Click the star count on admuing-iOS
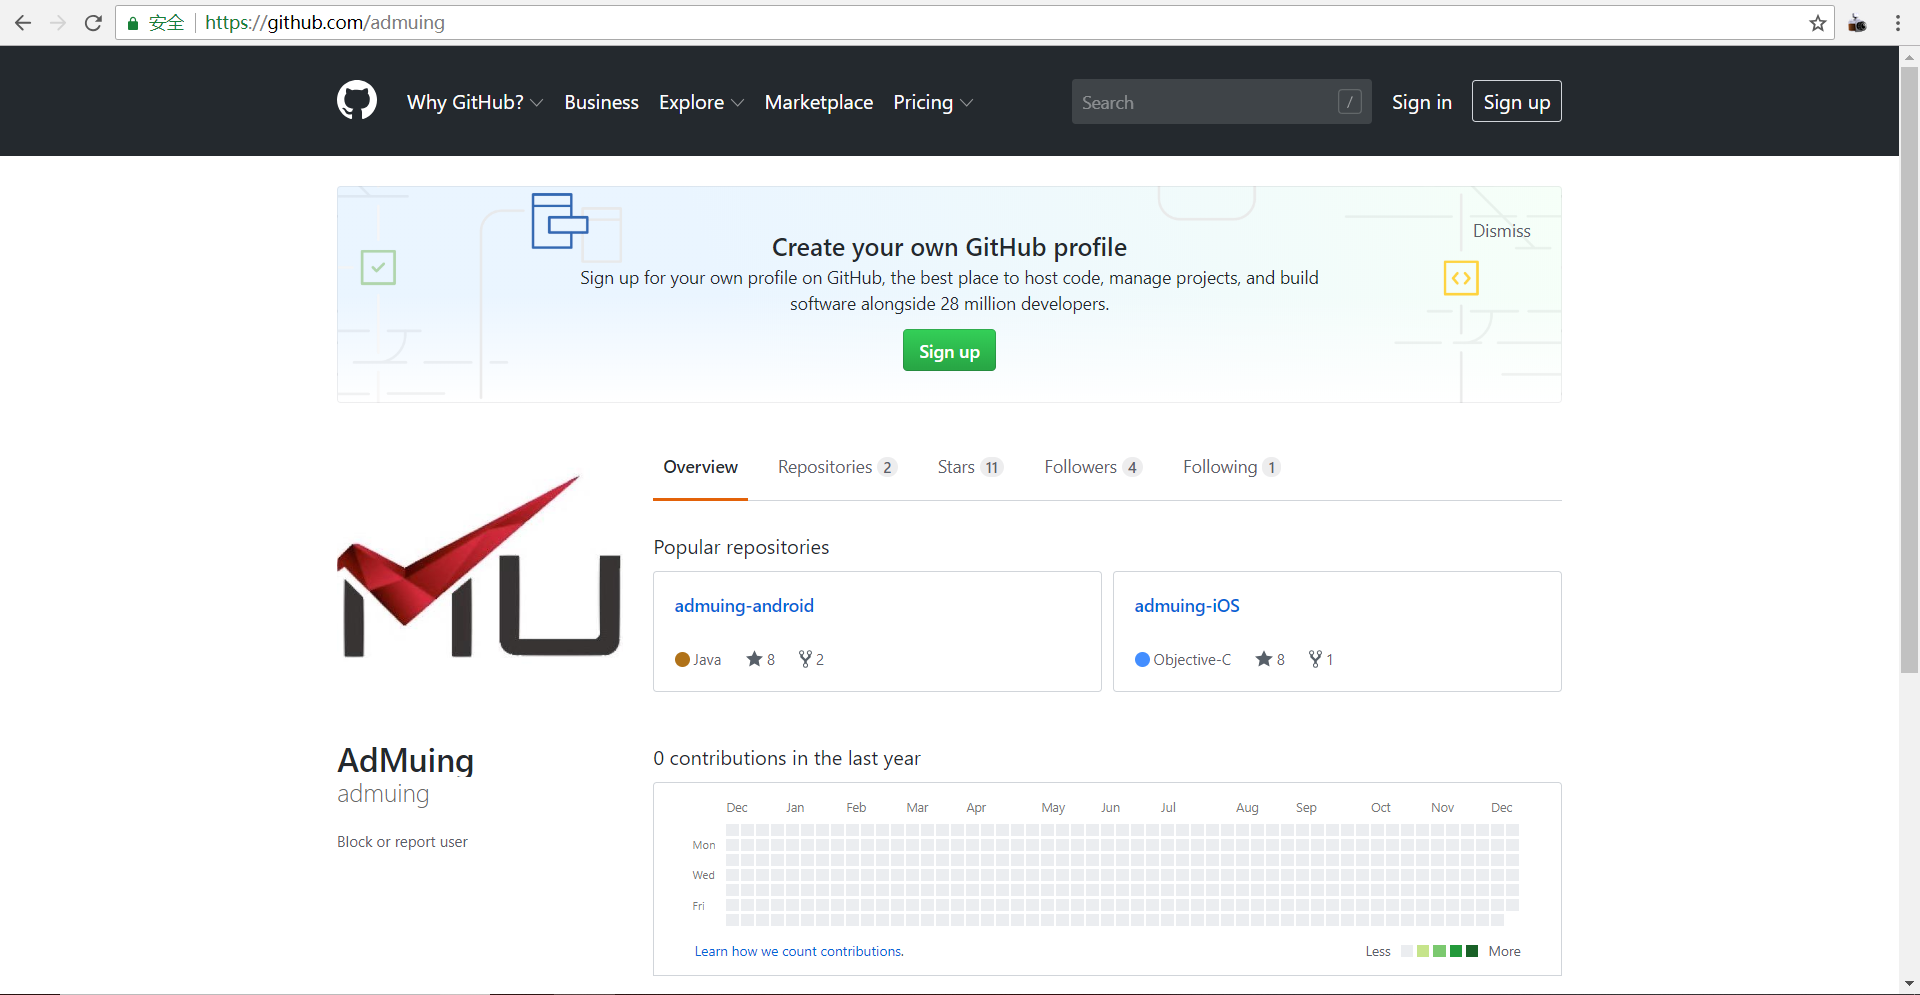 pos(1270,659)
